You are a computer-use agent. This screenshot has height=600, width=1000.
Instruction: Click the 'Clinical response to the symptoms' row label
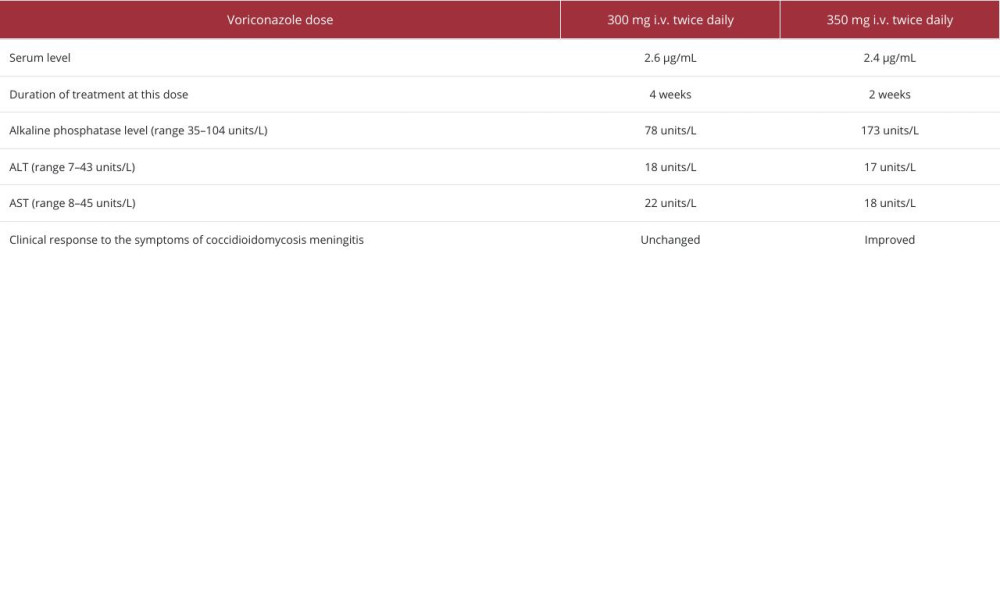tap(186, 240)
